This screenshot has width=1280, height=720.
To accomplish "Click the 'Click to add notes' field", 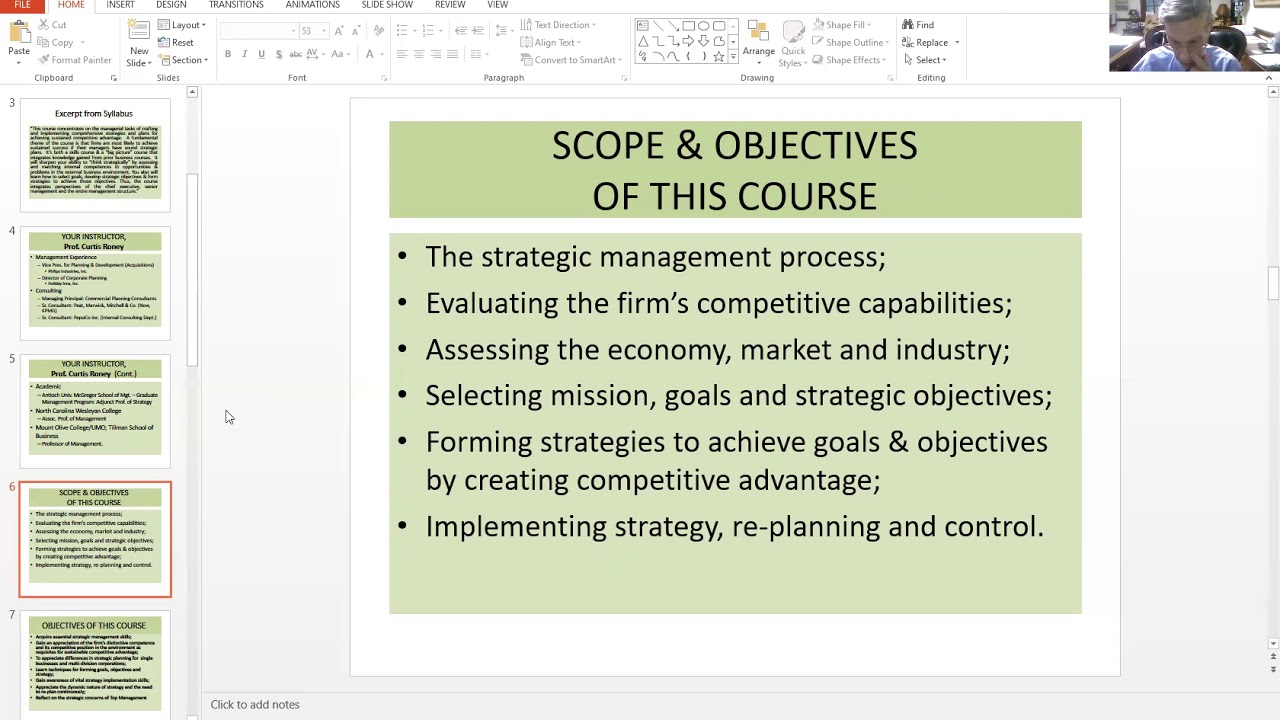I will tap(254, 705).
